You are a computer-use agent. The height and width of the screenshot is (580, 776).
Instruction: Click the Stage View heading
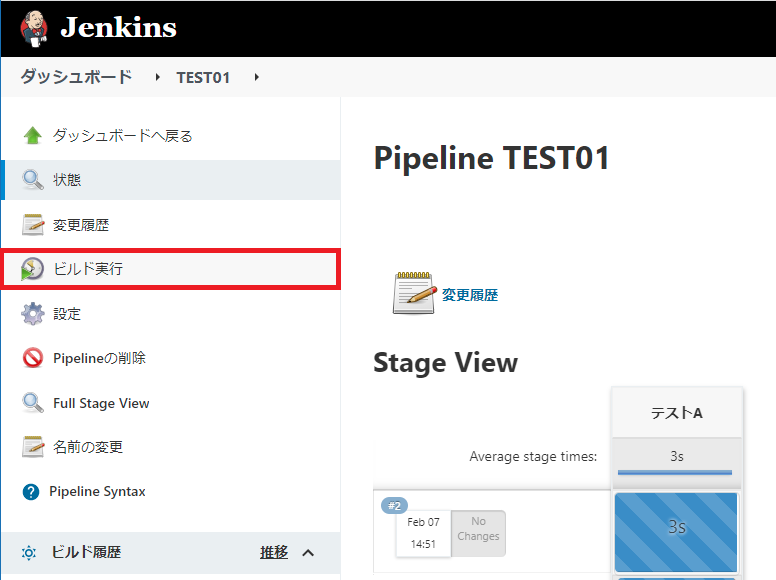[446, 363]
